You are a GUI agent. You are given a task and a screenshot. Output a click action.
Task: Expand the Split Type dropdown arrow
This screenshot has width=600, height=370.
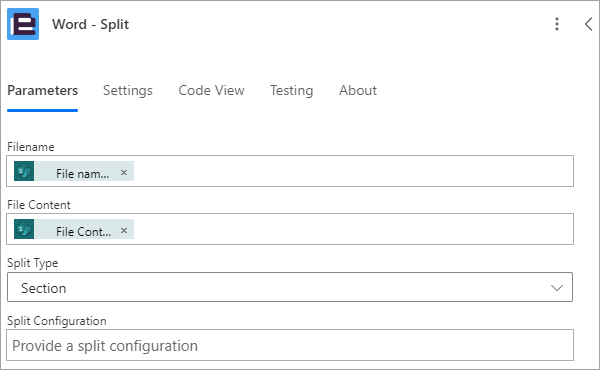point(556,288)
